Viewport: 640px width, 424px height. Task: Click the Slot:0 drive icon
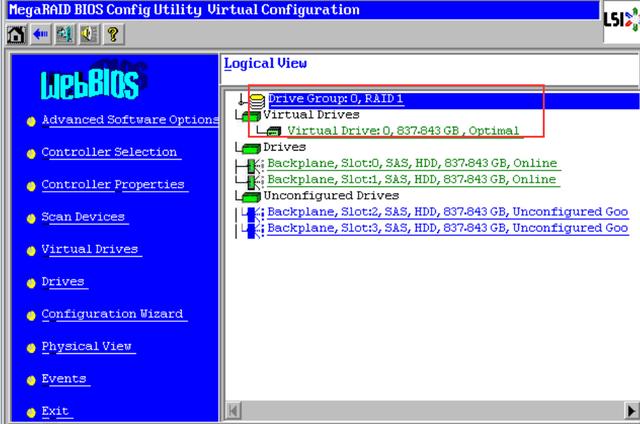click(256, 165)
